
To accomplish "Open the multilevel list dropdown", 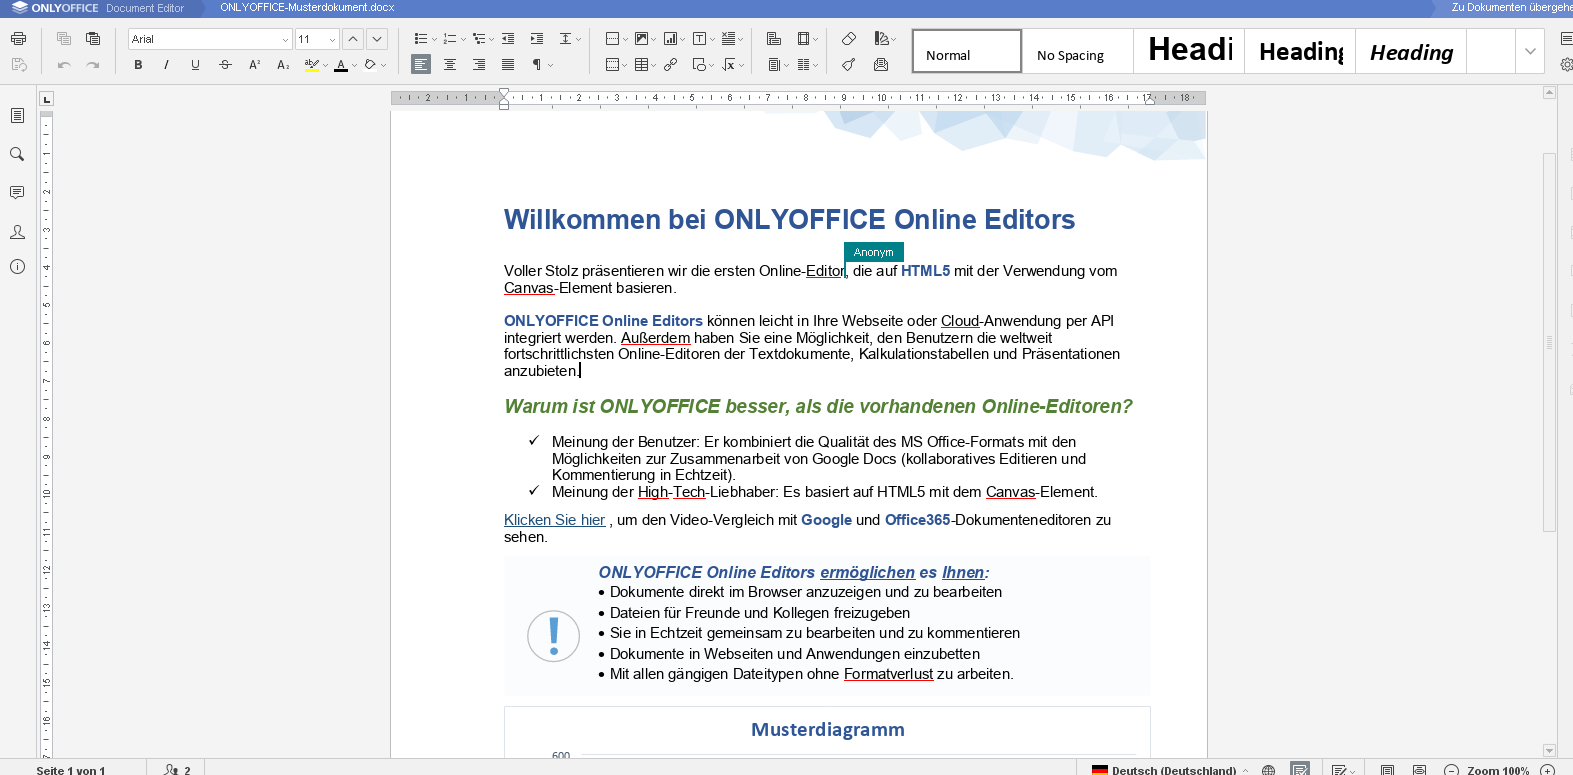I will pos(492,39).
